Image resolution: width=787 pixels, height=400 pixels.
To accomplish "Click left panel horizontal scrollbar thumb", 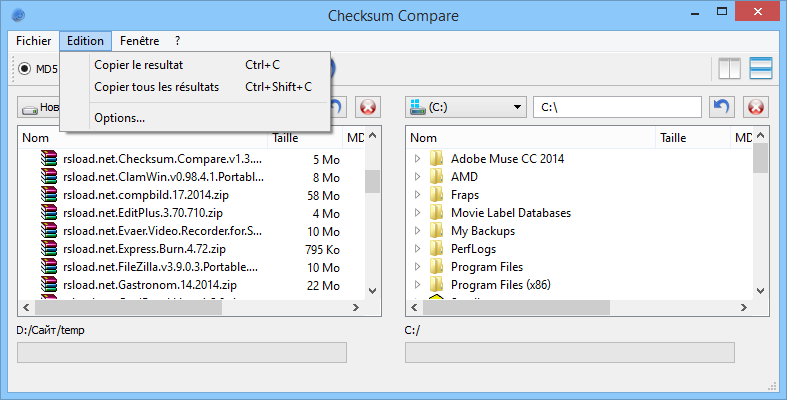I will pos(128,308).
